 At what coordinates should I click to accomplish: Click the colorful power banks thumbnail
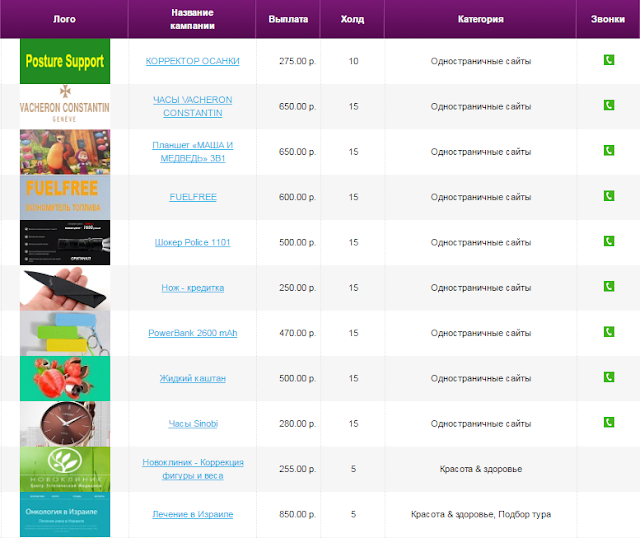click(65, 333)
